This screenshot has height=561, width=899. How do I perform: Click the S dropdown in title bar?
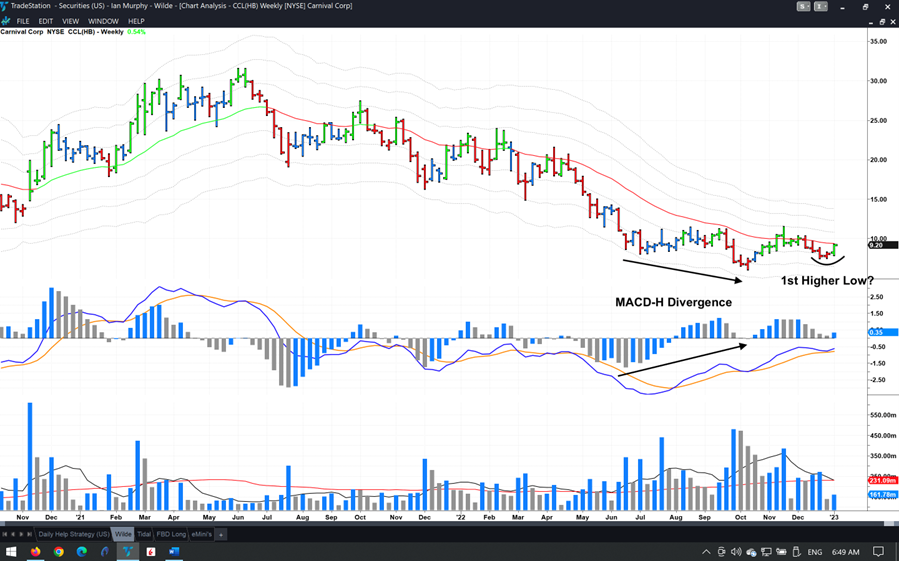tap(803, 6)
